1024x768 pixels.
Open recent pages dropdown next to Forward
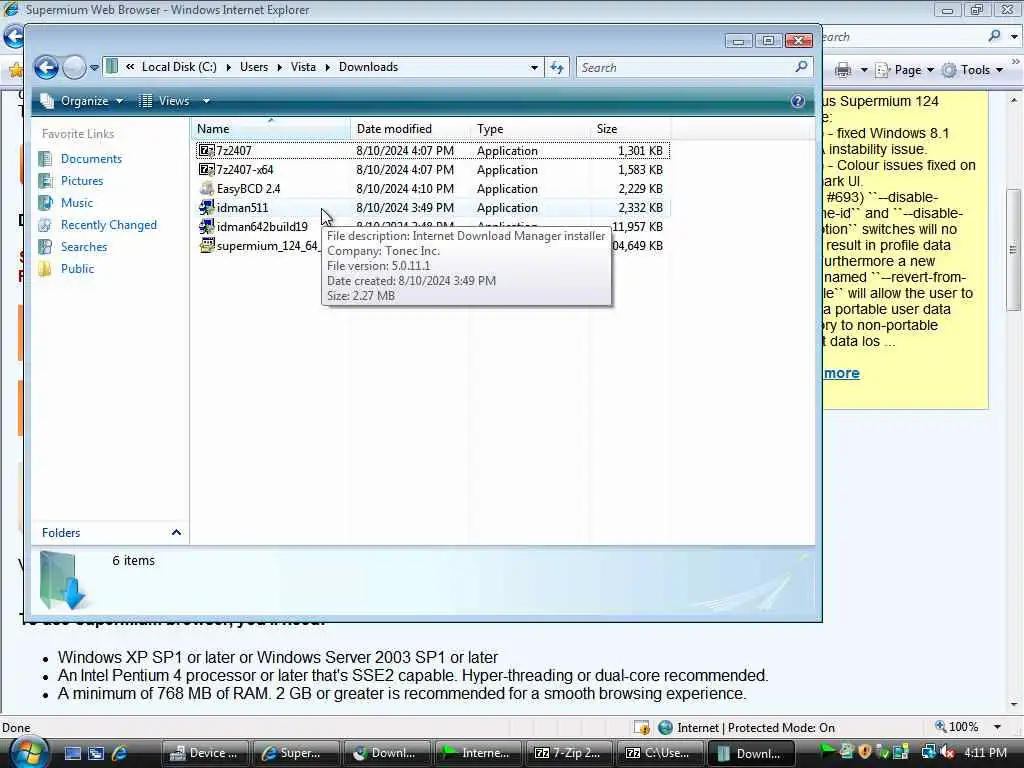pos(94,67)
